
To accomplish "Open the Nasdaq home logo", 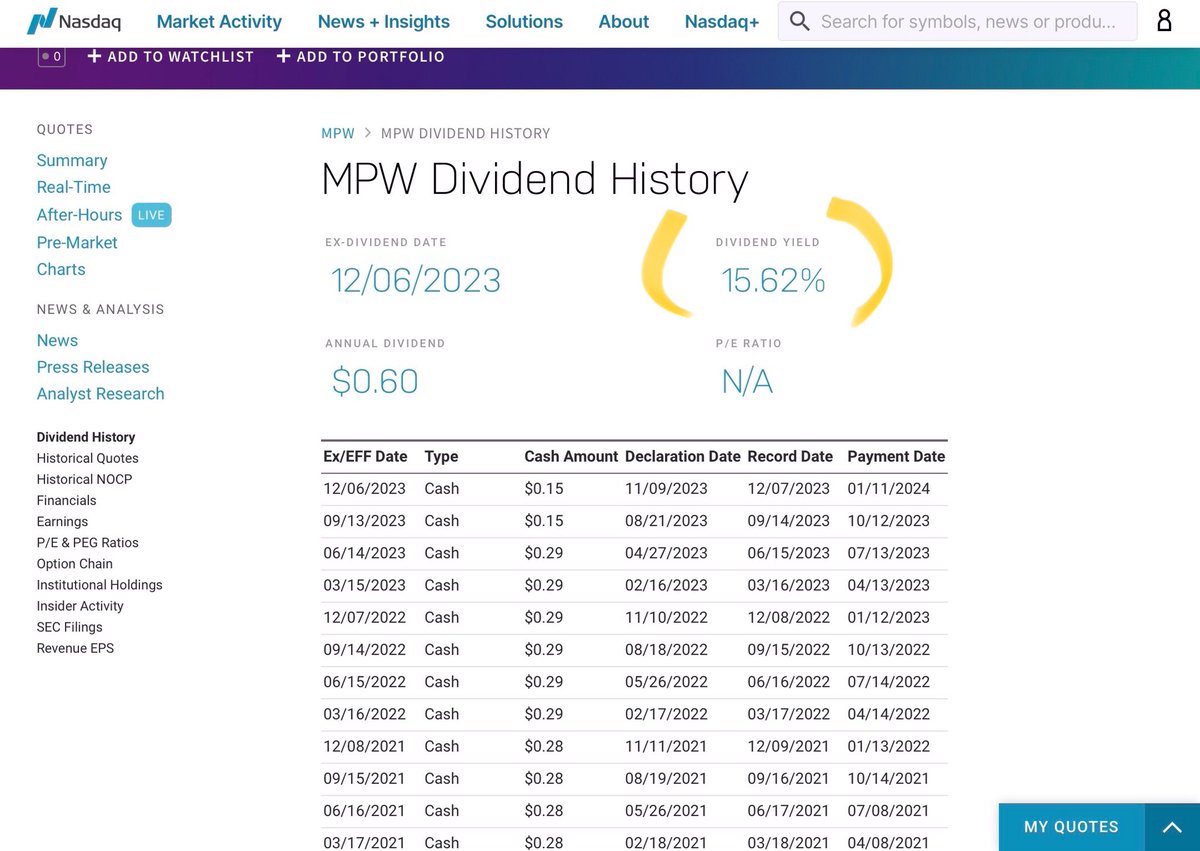I will coord(74,21).
